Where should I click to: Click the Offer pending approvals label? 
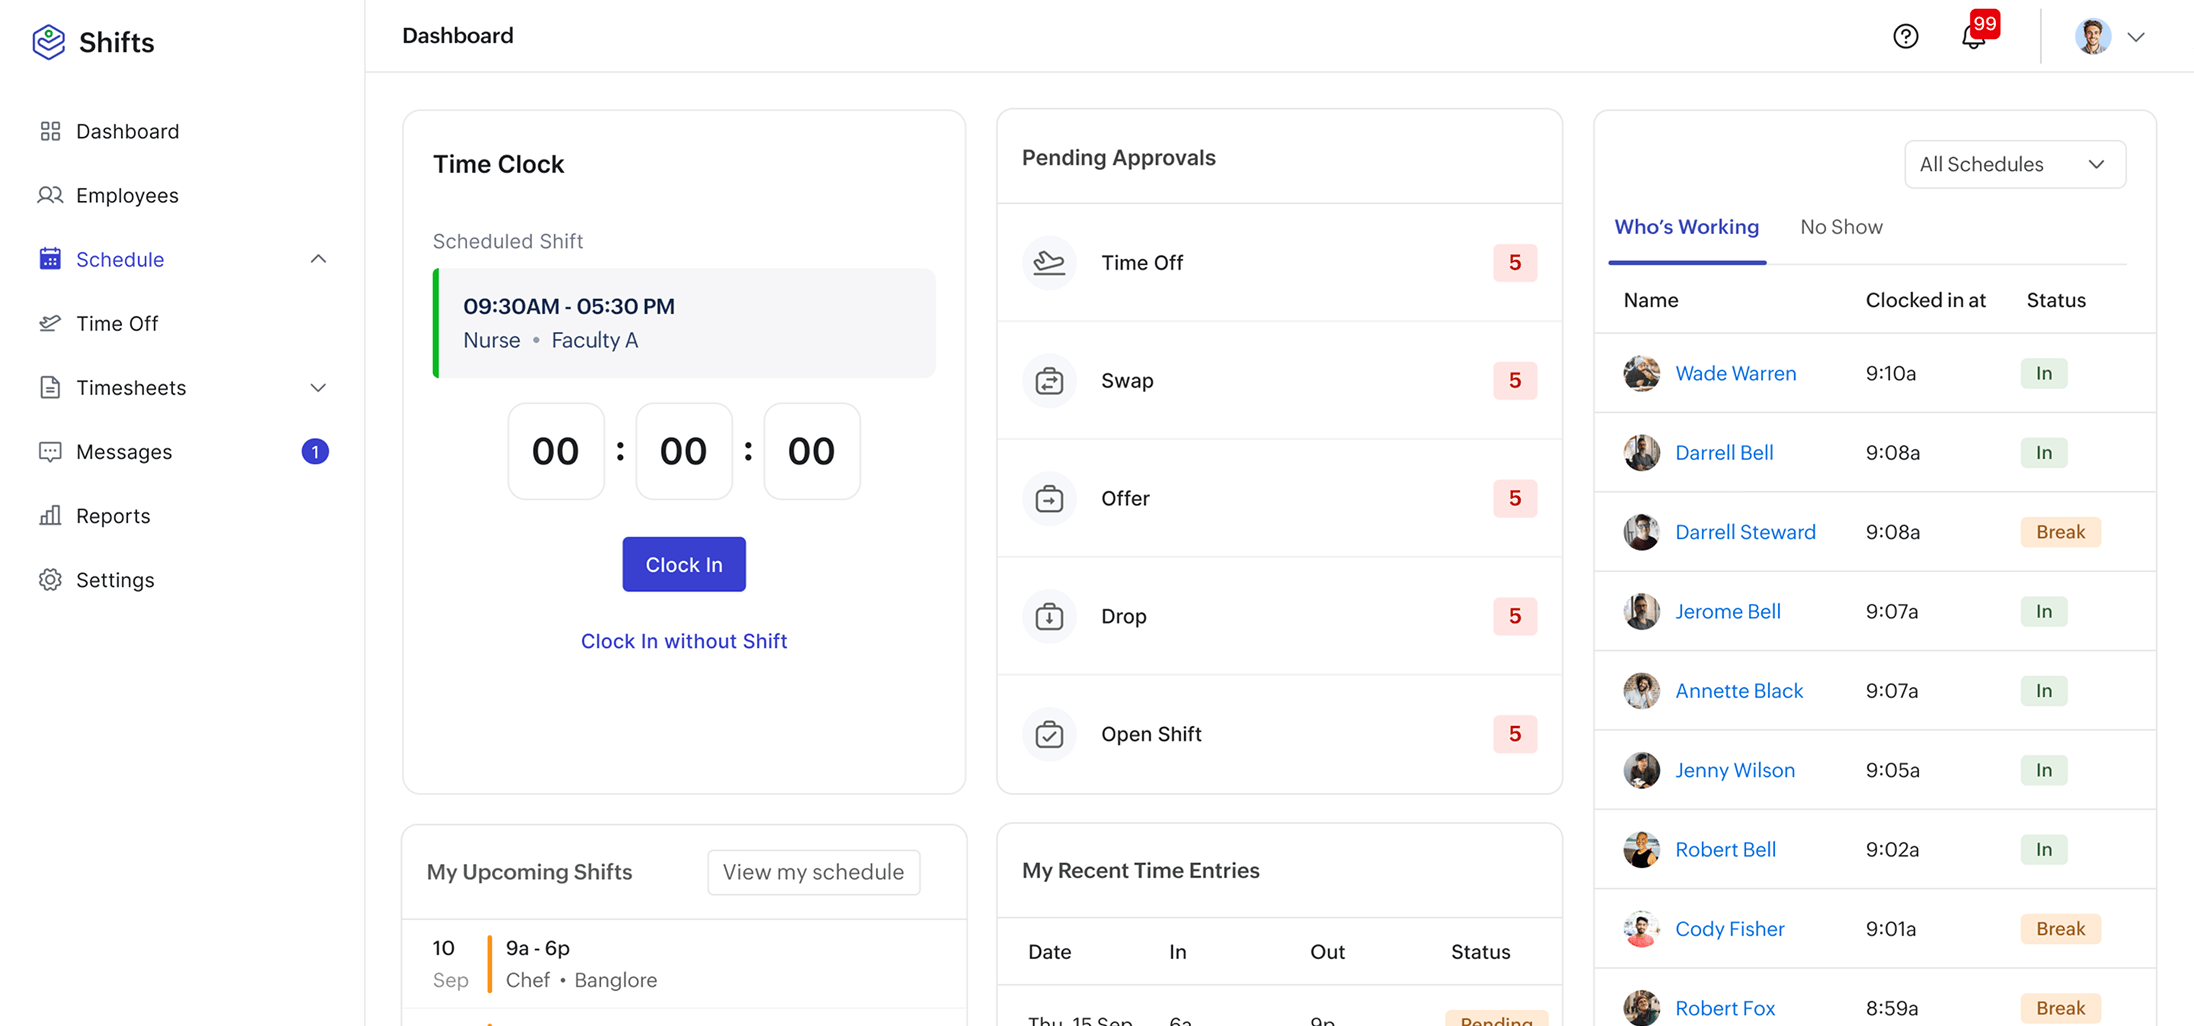(x=1125, y=498)
